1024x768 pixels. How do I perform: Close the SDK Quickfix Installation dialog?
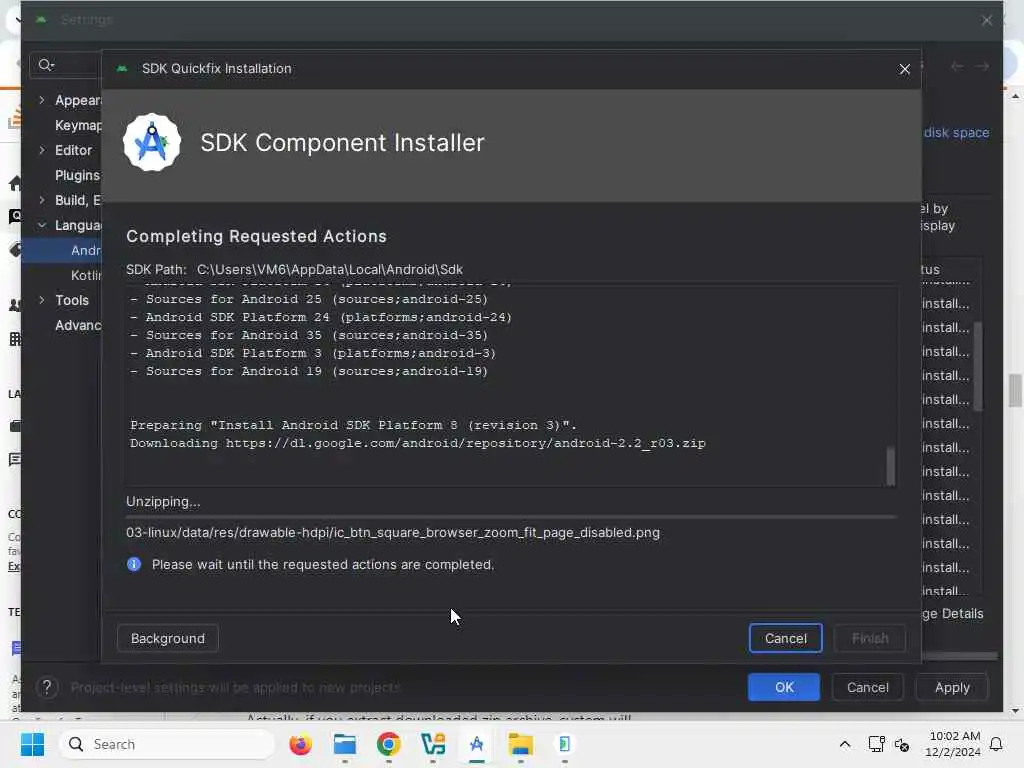point(904,69)
